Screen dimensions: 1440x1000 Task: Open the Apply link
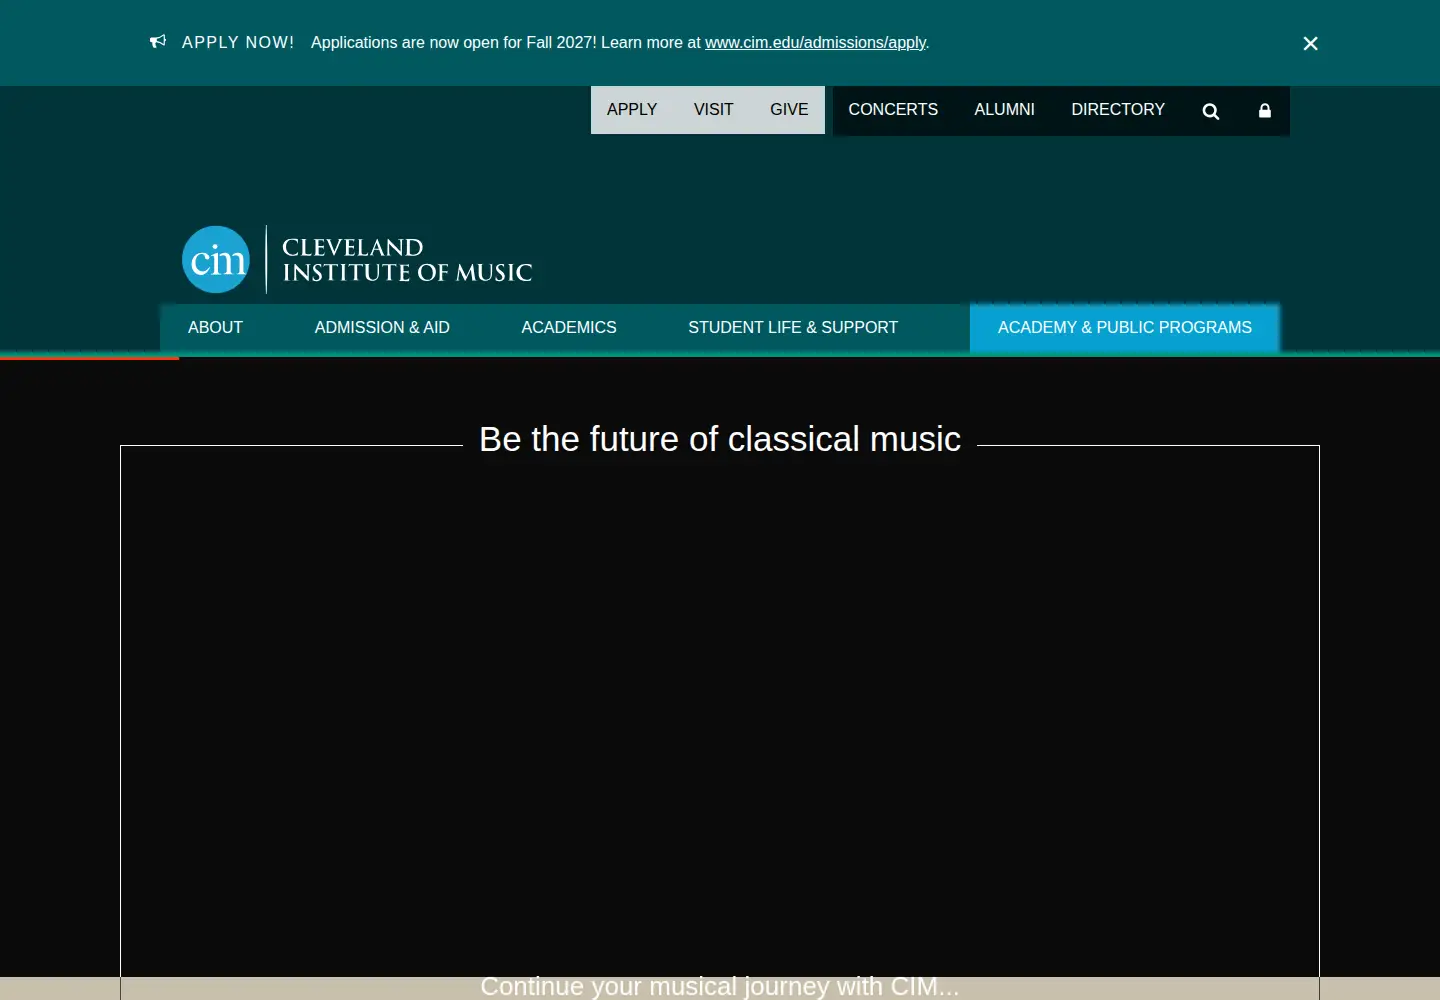tap(632, 110)
